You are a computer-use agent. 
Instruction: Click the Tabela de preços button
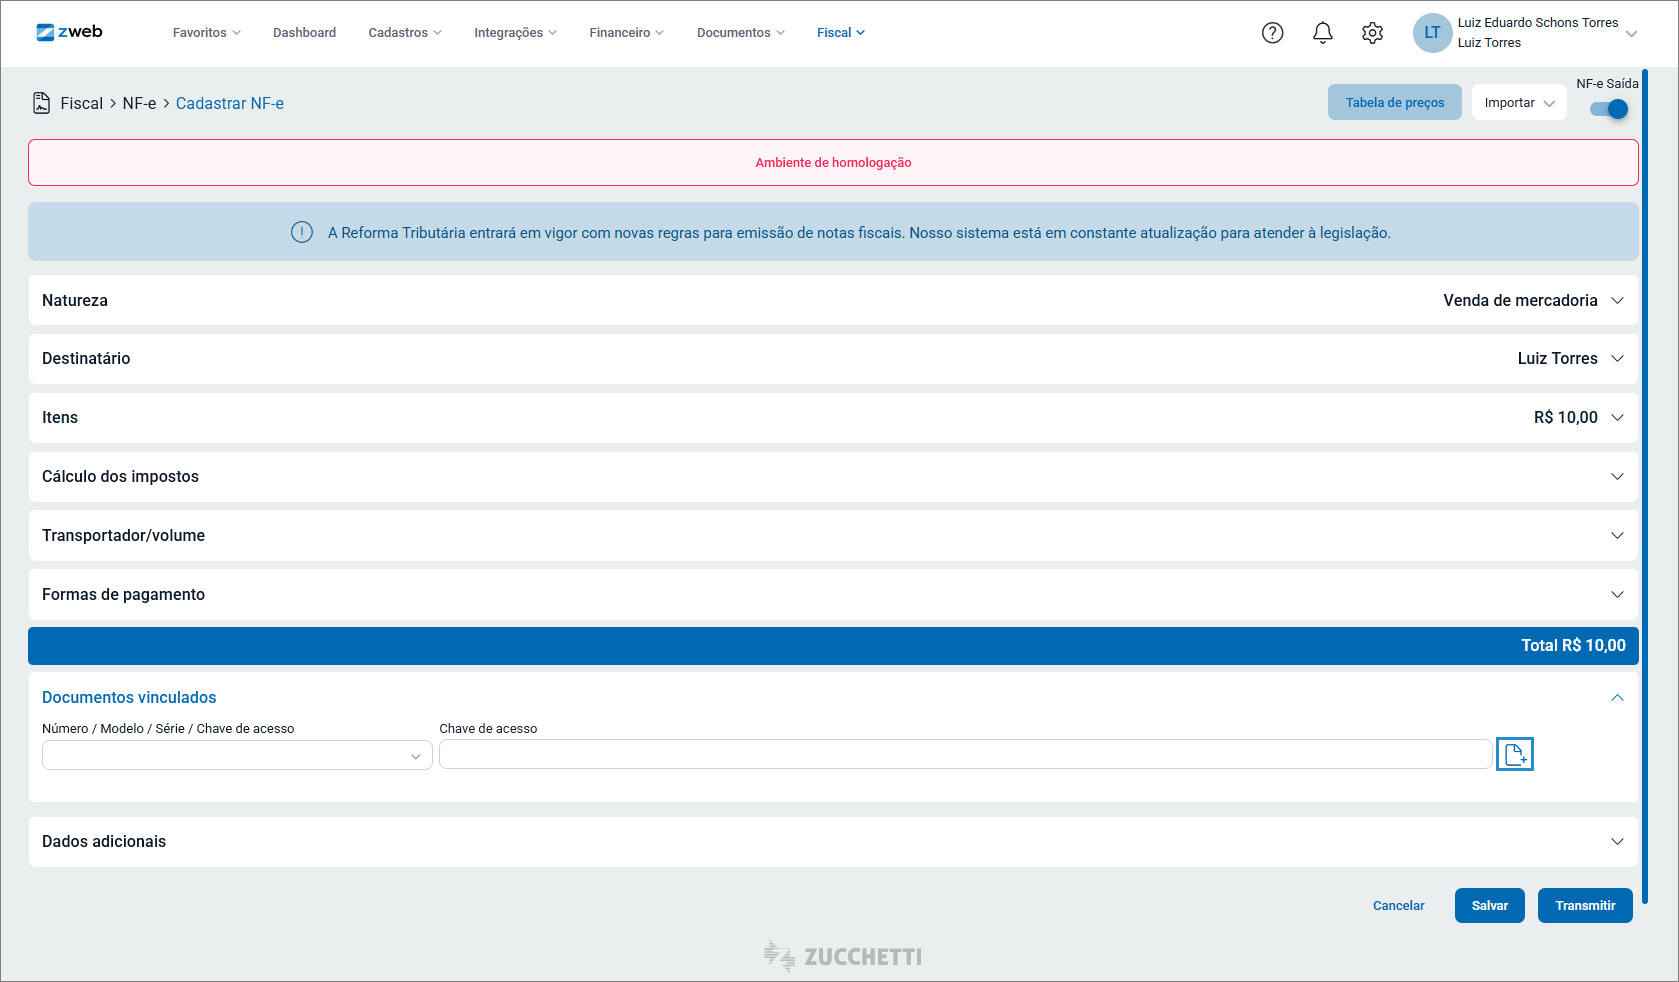[1394, 102]
